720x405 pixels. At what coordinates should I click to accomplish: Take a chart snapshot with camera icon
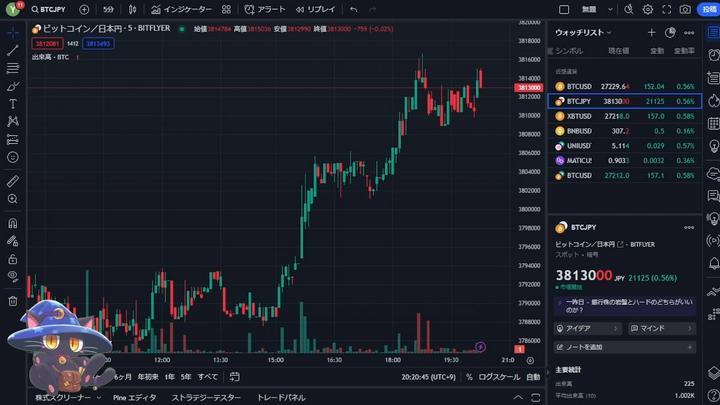685,9
